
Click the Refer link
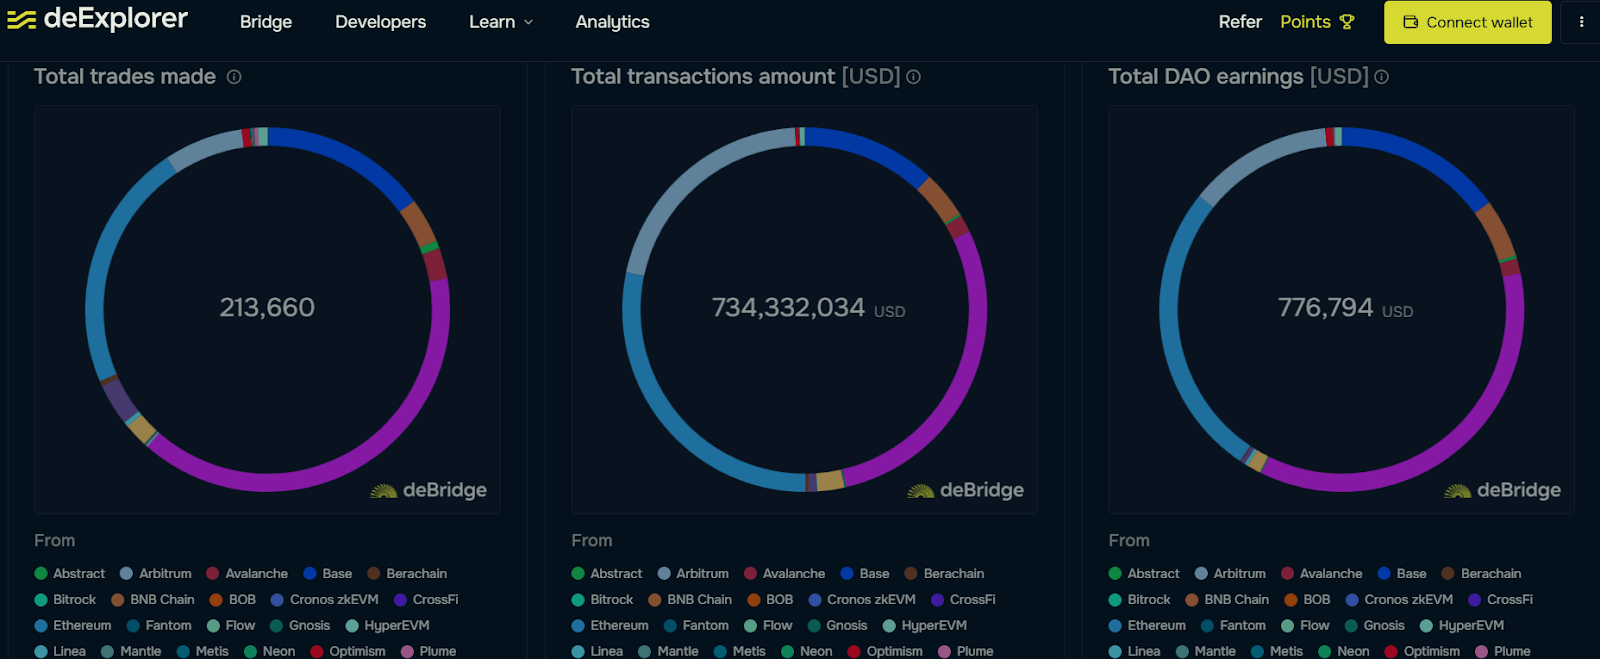pos(1240,22)
